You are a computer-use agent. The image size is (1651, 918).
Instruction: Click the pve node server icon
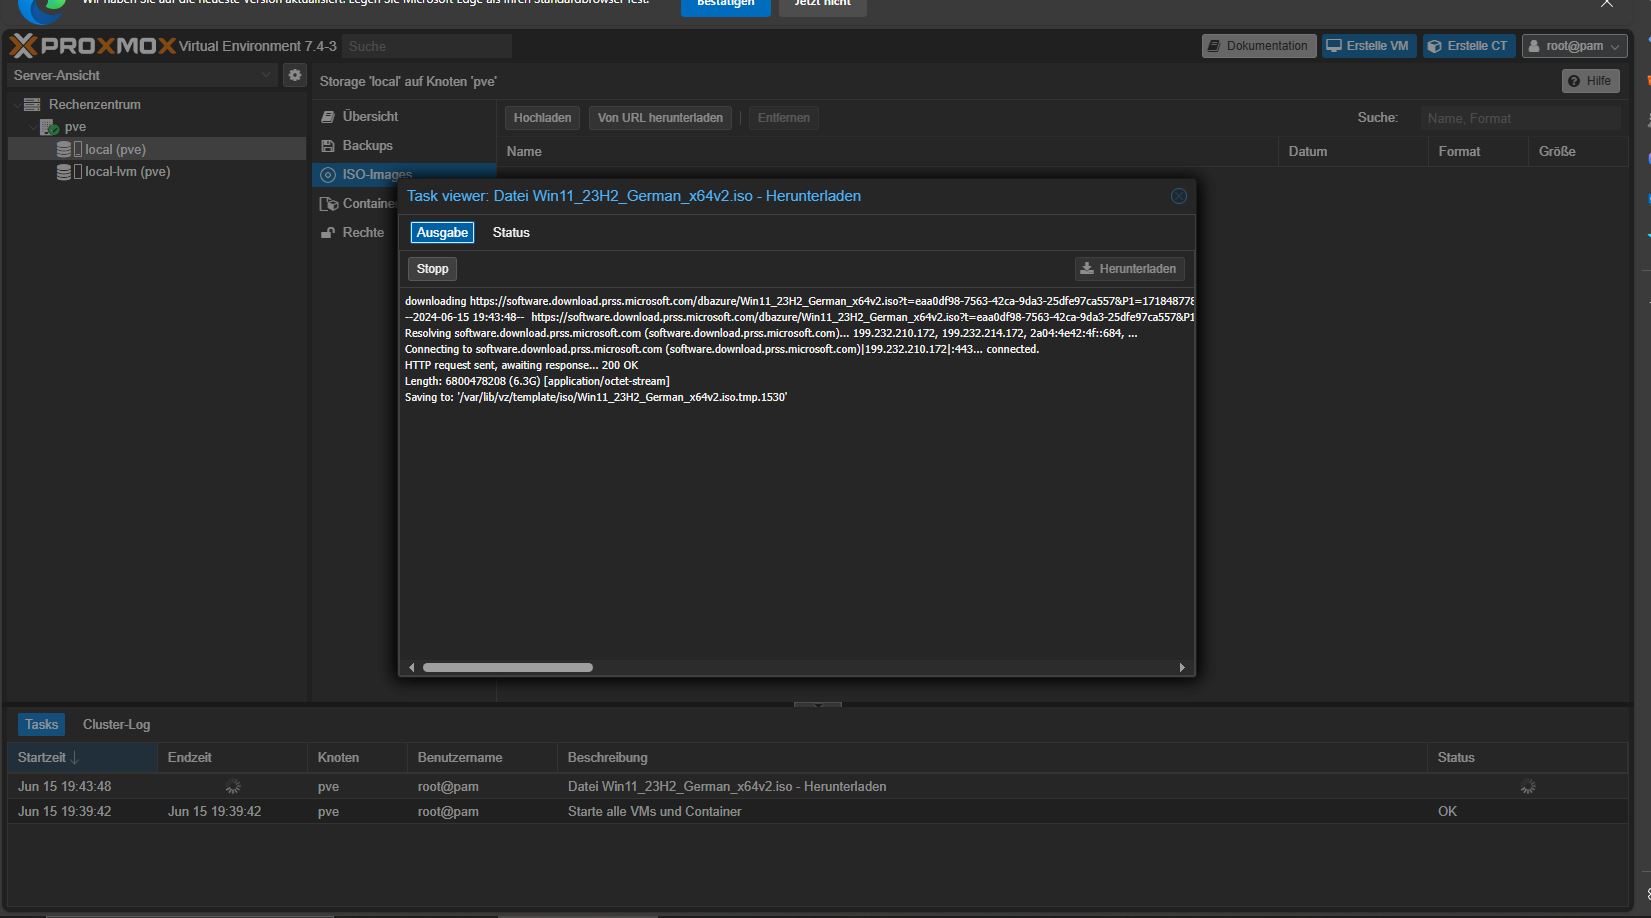tap(49, 127)
